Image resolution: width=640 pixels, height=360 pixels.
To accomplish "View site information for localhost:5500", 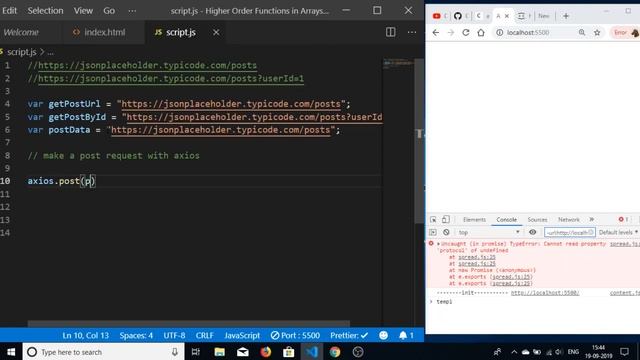I will click(500, 33).
